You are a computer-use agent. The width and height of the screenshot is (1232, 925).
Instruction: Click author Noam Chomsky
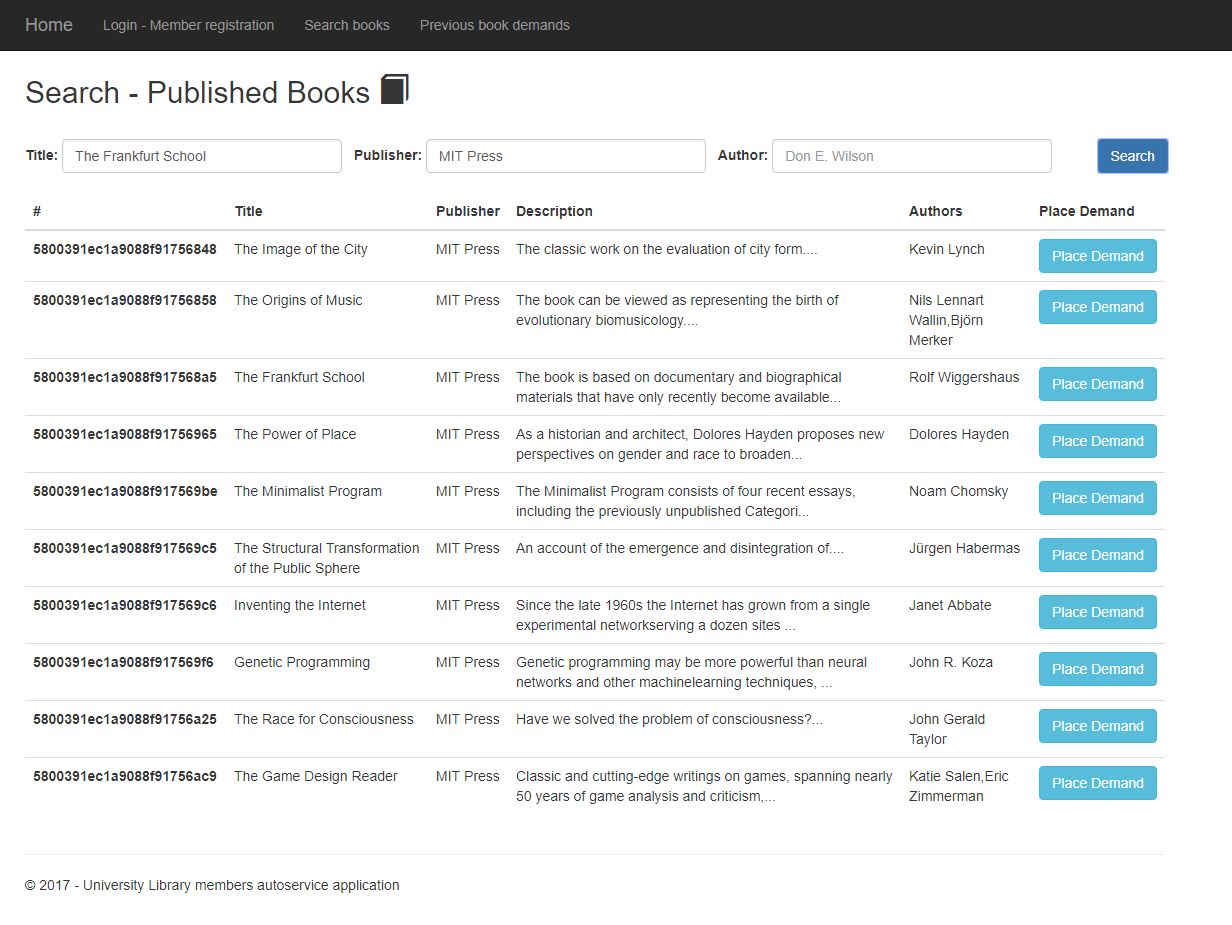coord(959,491)
